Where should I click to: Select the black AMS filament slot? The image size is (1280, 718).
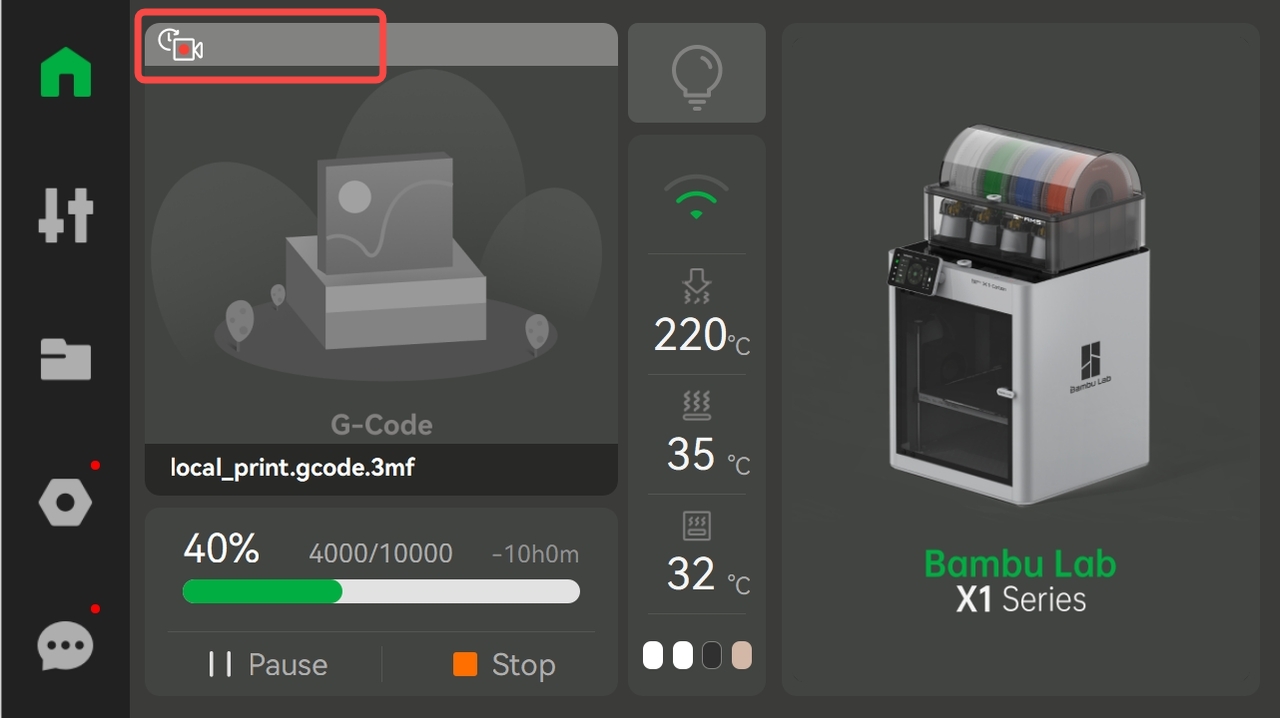point(711,656)
